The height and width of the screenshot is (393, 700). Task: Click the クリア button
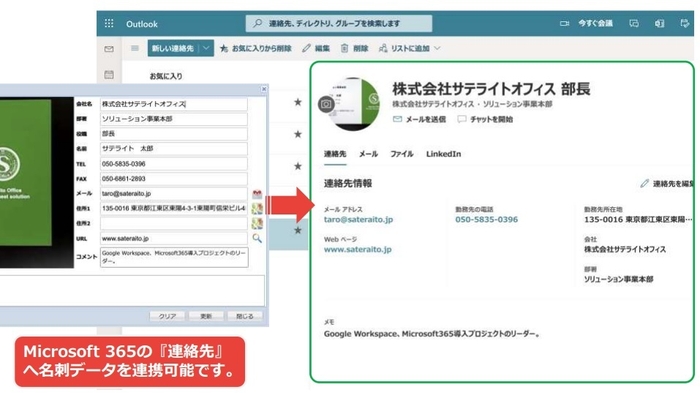[167, 316]
